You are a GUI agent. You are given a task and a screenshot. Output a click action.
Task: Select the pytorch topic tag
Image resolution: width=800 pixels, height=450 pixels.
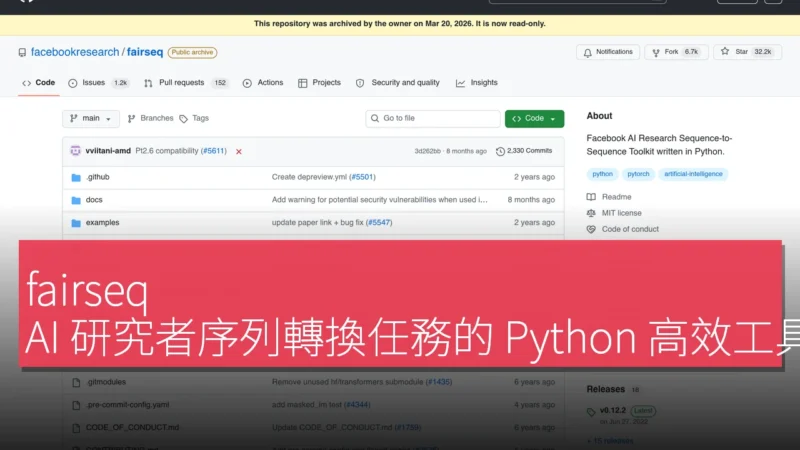(x=638, y=174)
